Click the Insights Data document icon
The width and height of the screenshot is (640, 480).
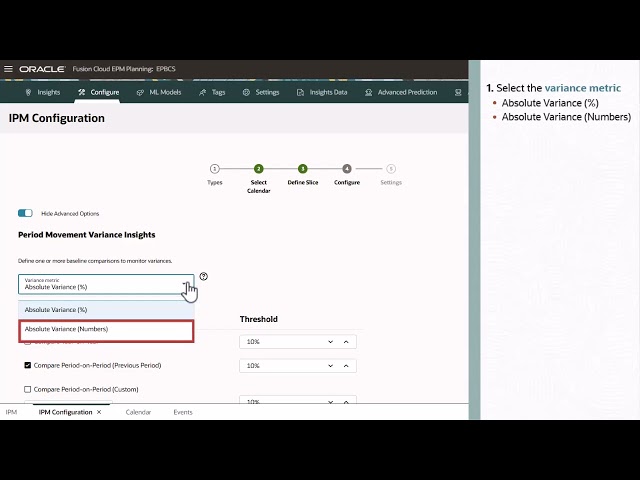pyautogui.click(x=300, y=93)
